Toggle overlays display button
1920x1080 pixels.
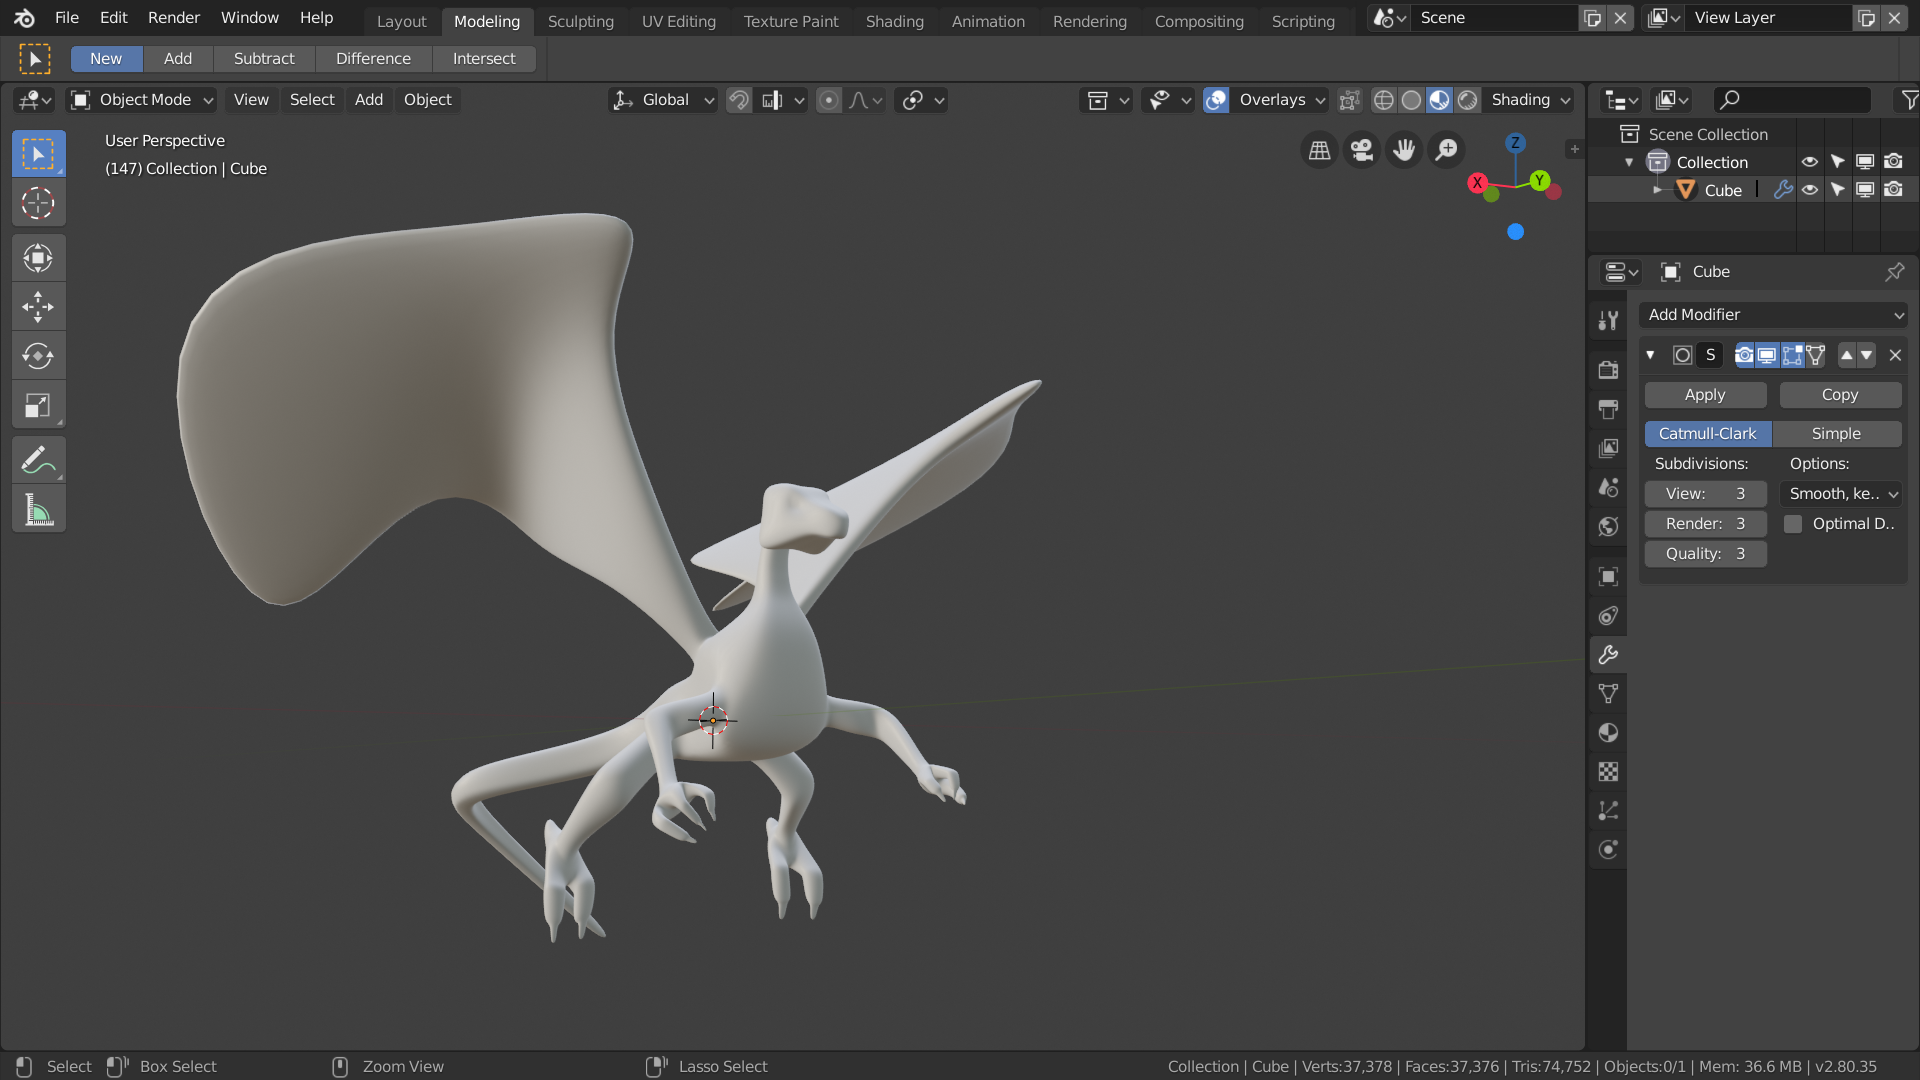coord(1216,100)
